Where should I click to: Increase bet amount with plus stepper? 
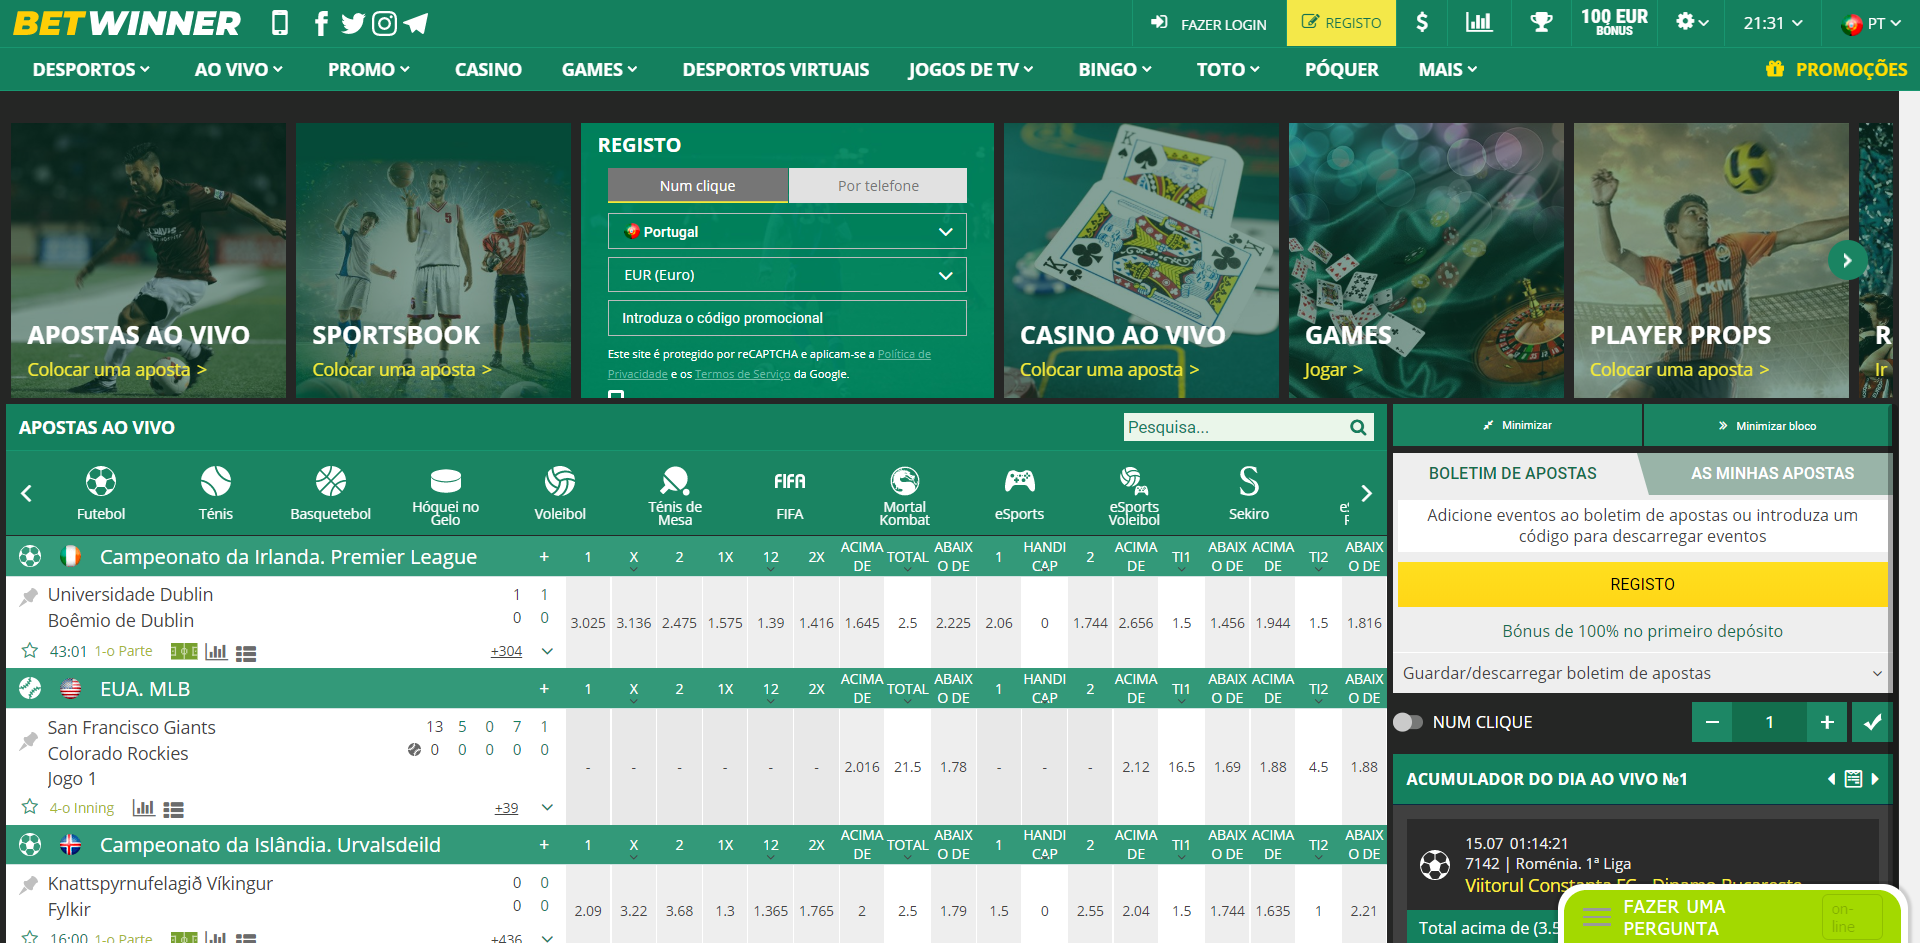[x=1826, y=722]
